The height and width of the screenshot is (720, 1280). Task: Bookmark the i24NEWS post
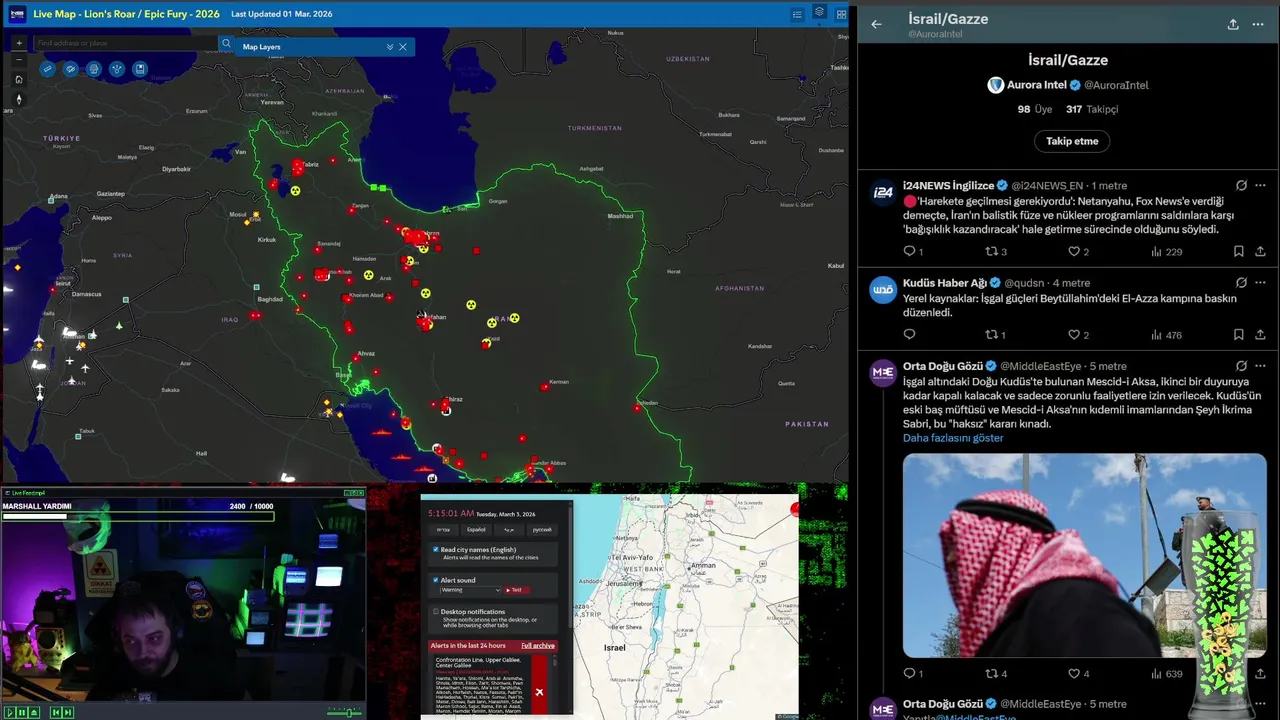(x=1238, y=252)
